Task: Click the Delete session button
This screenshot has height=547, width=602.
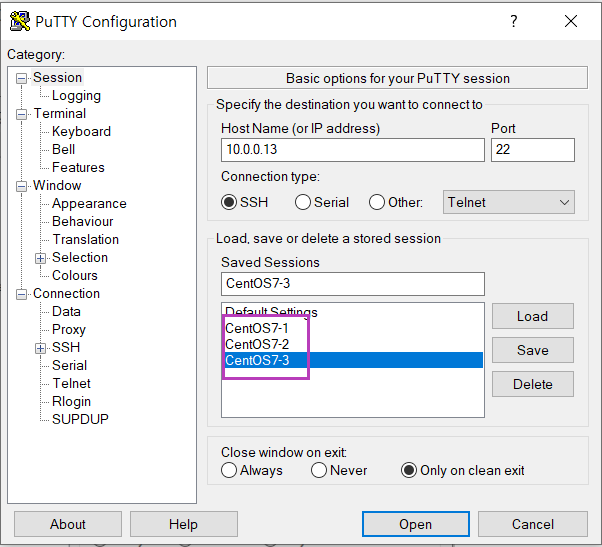Action: click(x=533, y=384)
